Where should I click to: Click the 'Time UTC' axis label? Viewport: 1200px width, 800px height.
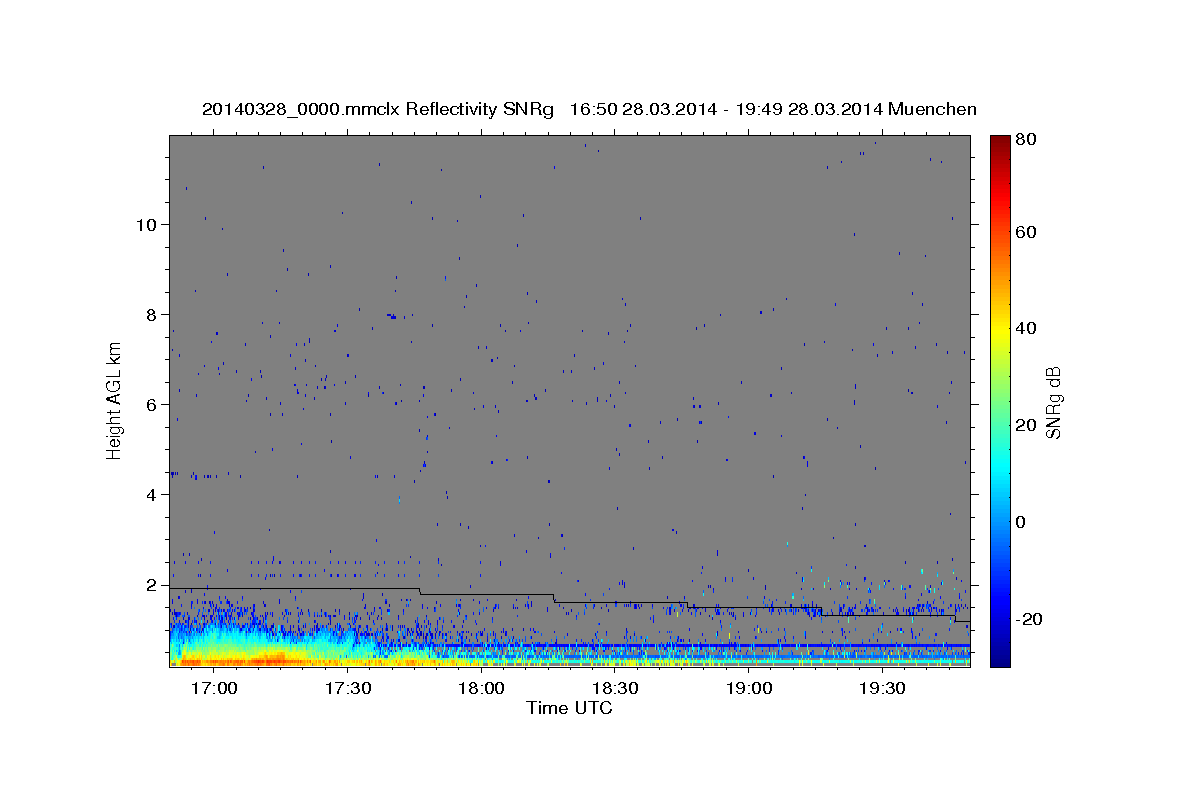point(569,708)
